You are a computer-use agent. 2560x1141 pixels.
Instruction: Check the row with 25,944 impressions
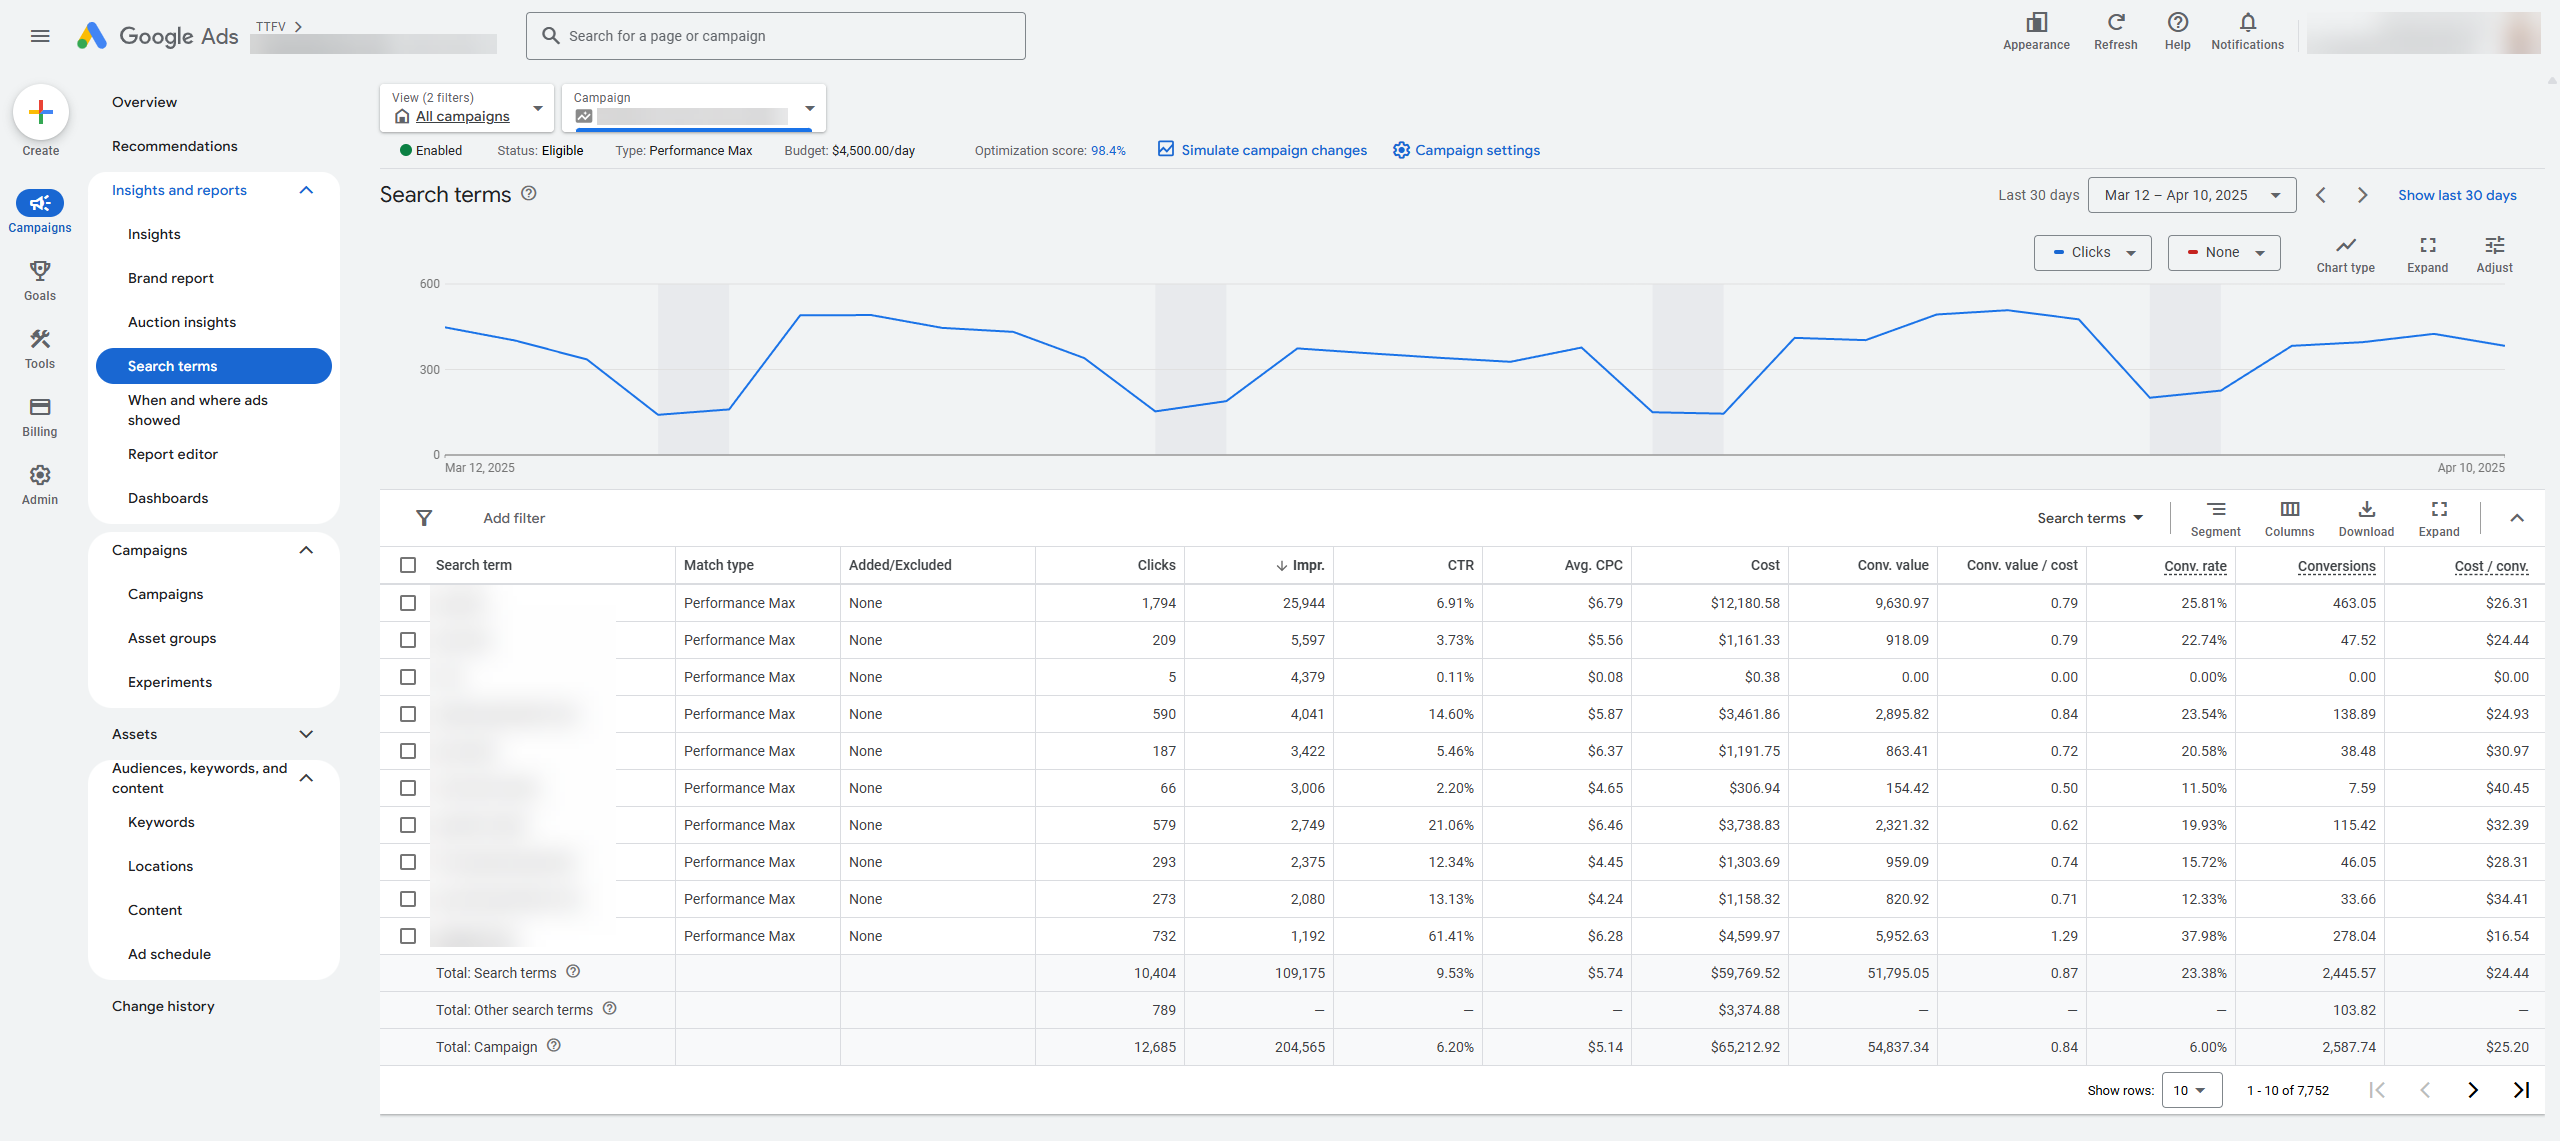pyautogui.click(x=408, y=603)
